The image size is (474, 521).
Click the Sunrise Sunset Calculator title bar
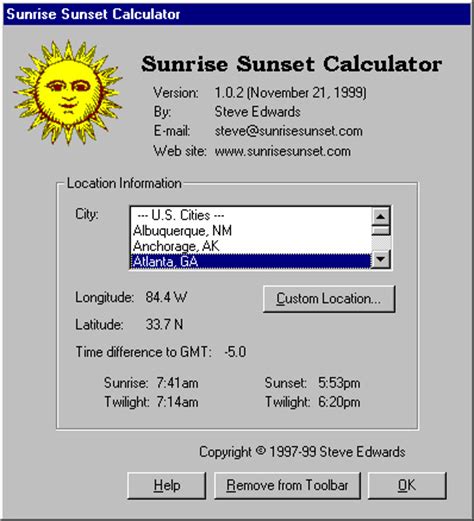click(237, 14)
